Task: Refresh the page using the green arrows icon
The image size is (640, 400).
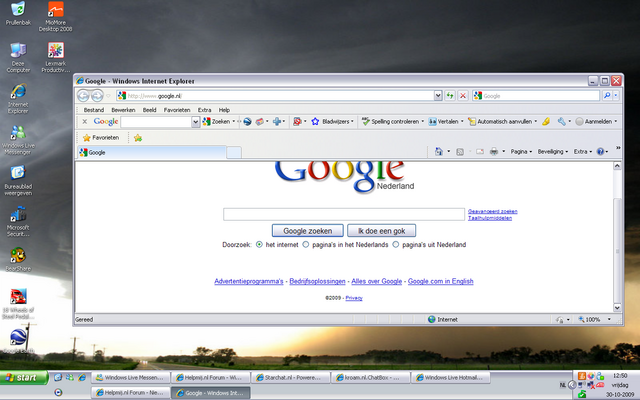Action: tap(450, 96)
